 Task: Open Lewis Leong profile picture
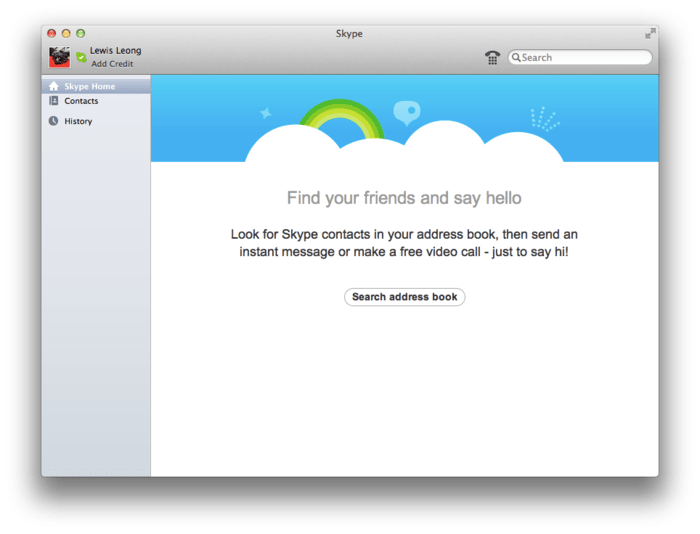59,57
